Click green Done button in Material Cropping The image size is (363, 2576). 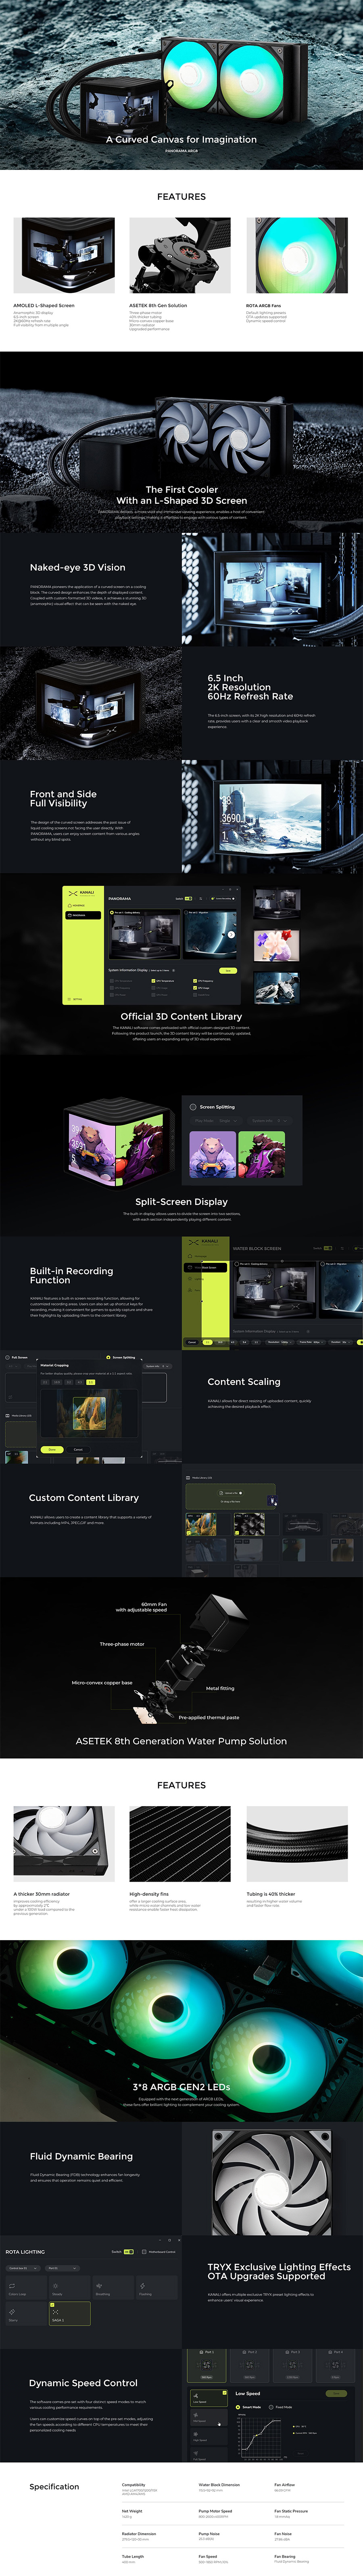[52, 1449]
